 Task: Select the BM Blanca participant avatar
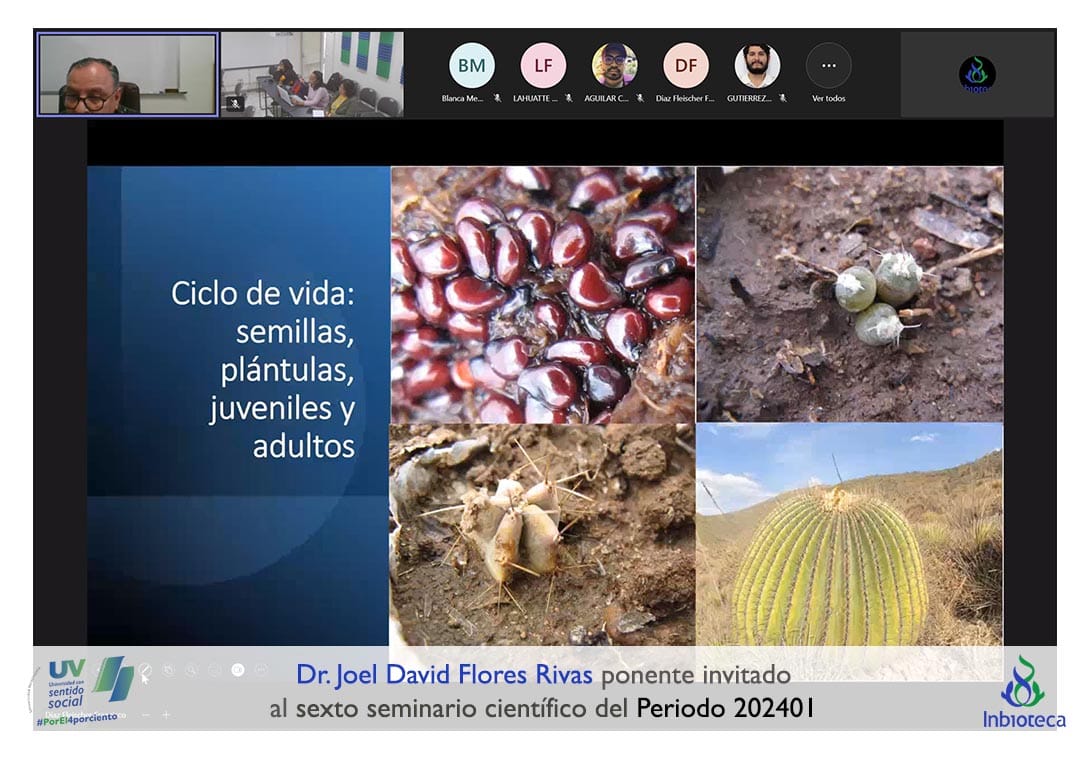click(471, 65)
